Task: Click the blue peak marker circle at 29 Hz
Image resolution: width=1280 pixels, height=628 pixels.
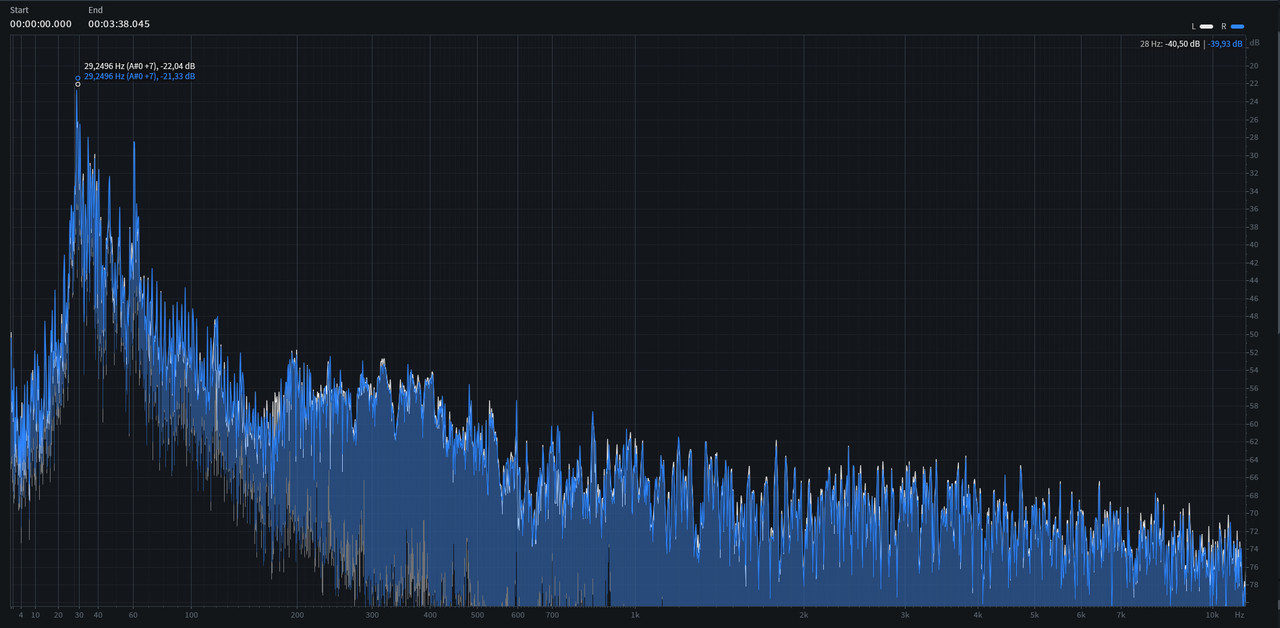Action: pos(78,78)
